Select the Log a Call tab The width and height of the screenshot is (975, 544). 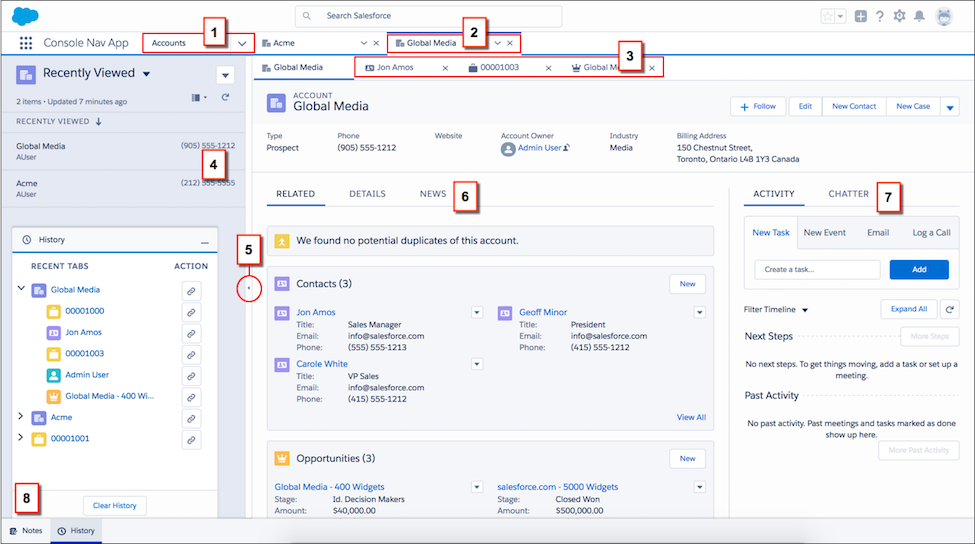(x=931, y=233)
